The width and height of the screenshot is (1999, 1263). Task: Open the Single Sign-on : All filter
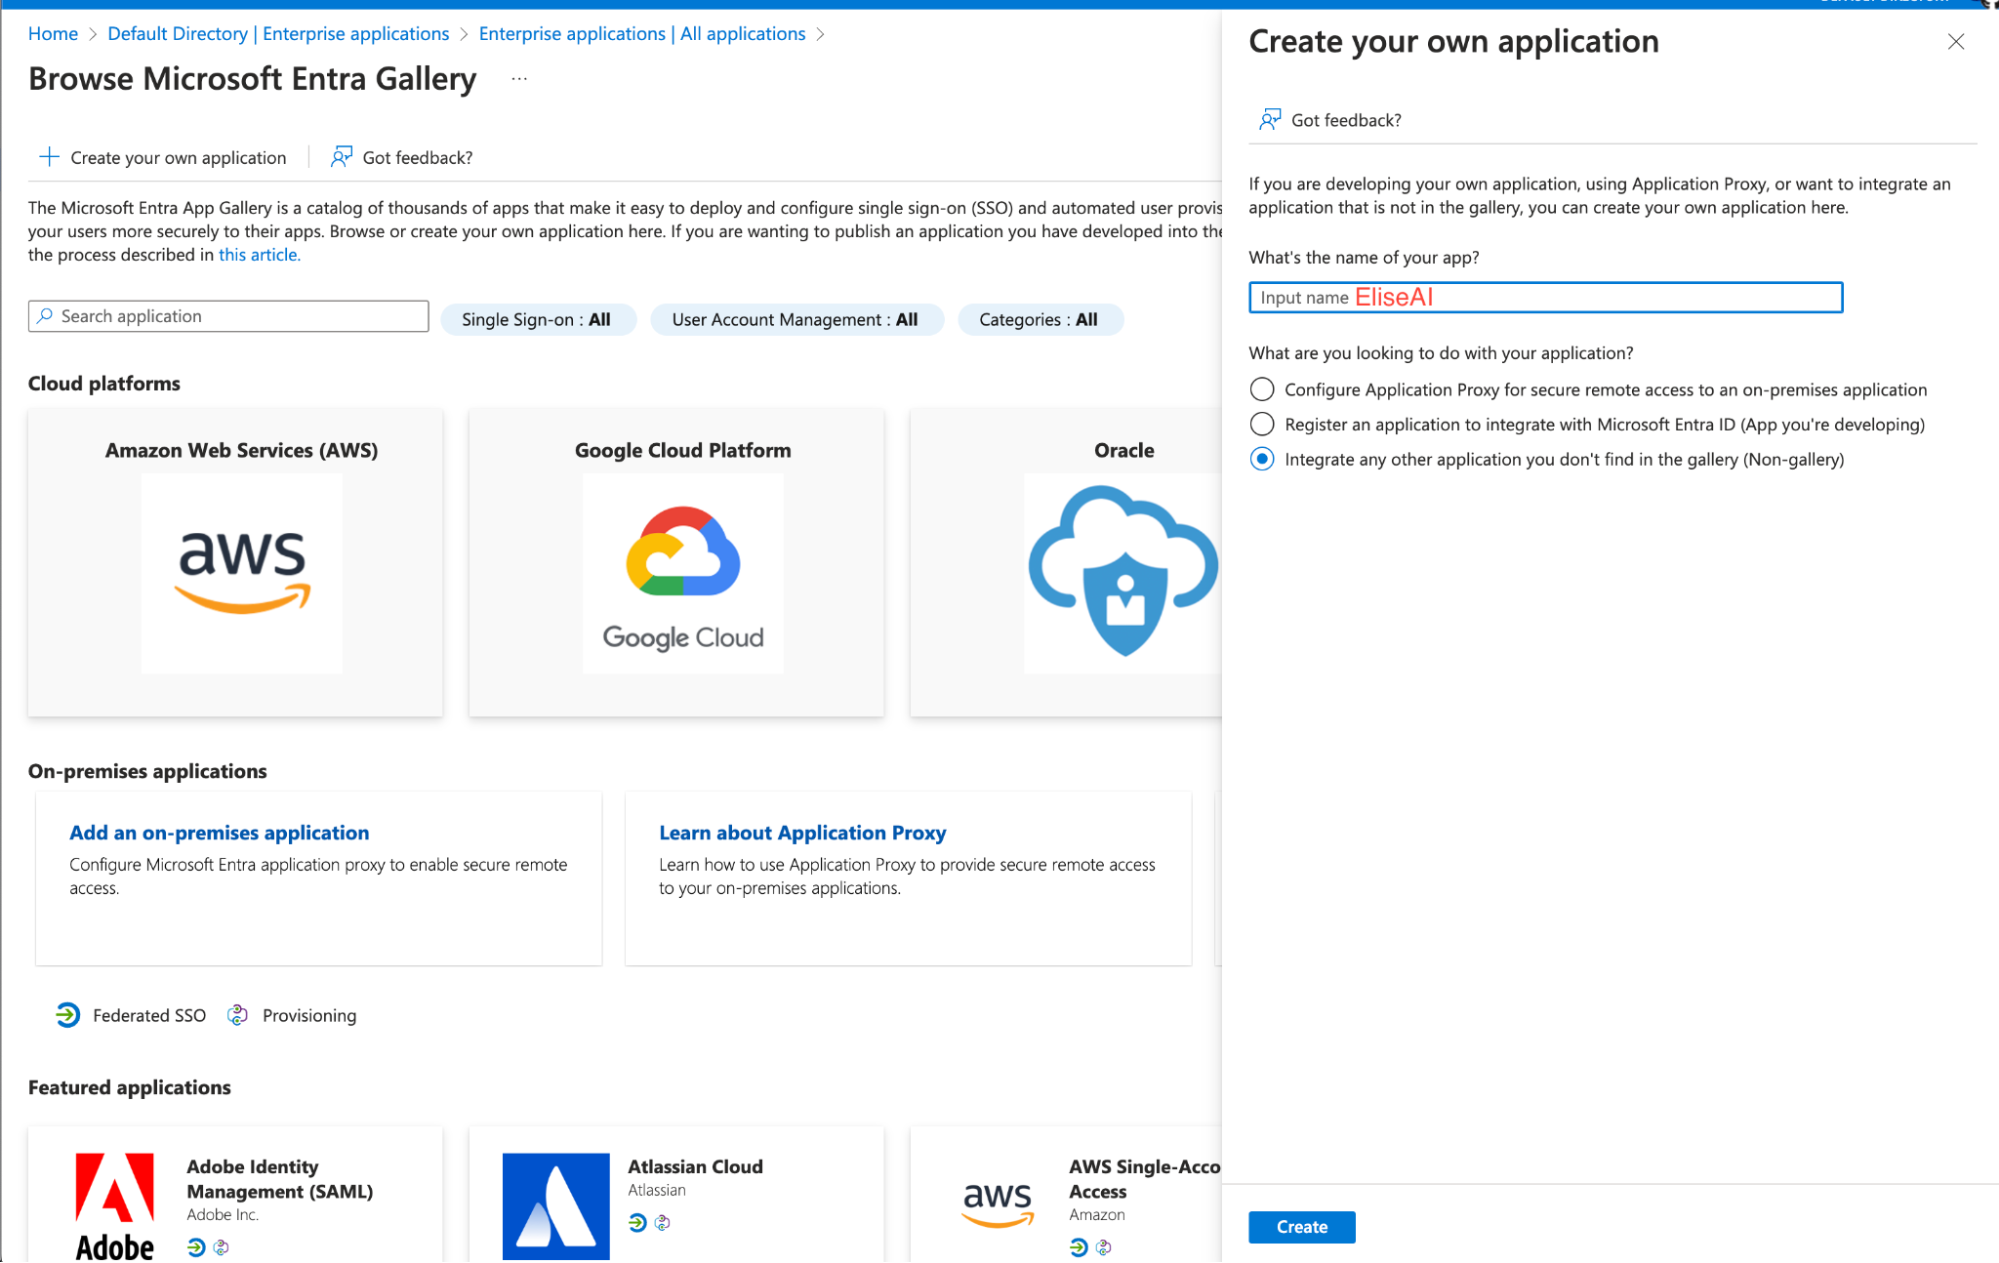[x=537, y=320]
